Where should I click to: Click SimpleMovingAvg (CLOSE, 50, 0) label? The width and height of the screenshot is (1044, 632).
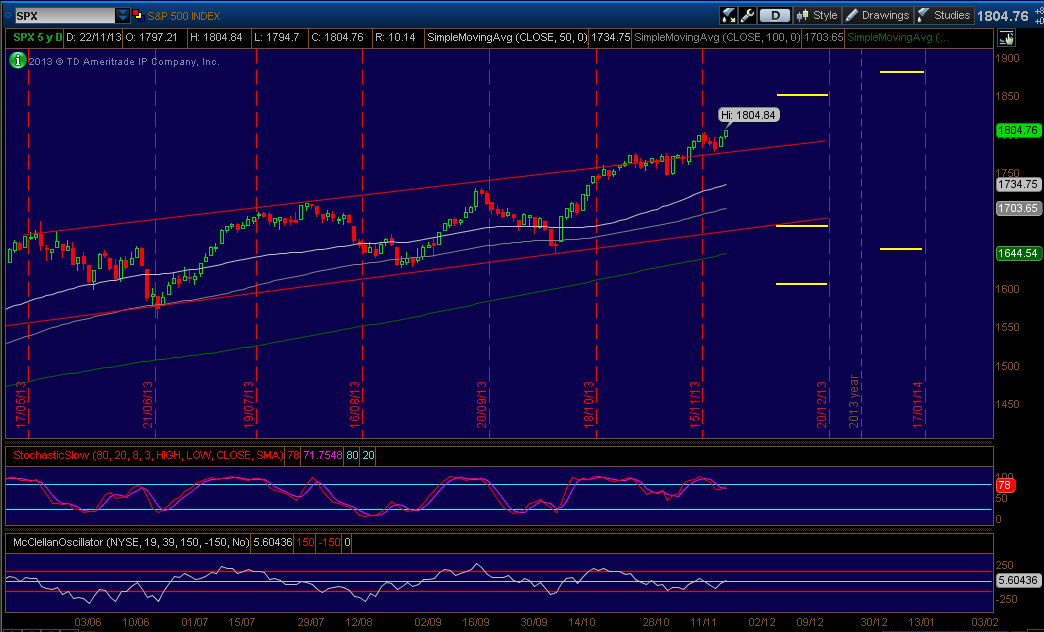point(507,37)
